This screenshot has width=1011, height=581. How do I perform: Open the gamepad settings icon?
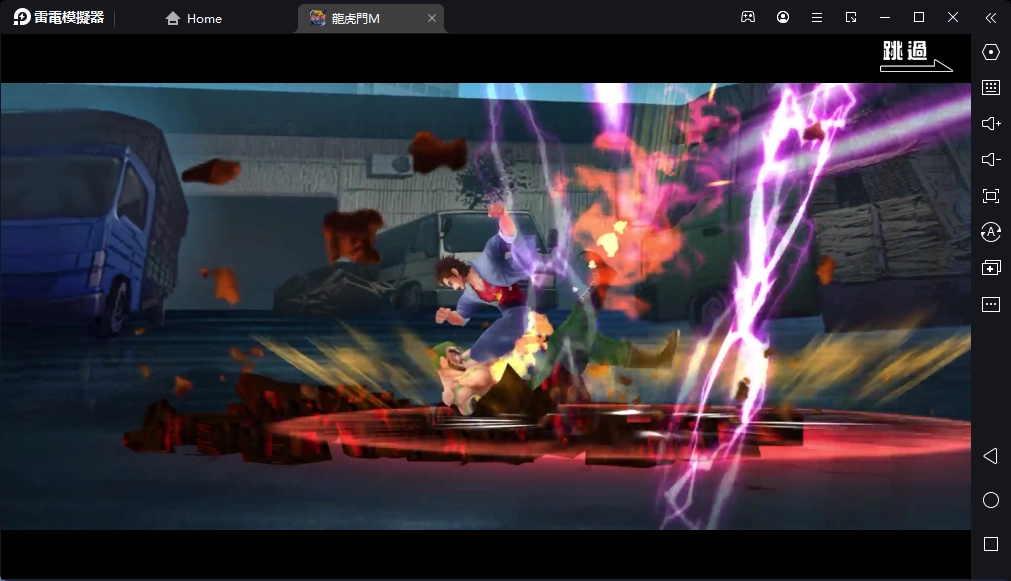(x=748, y=17)
